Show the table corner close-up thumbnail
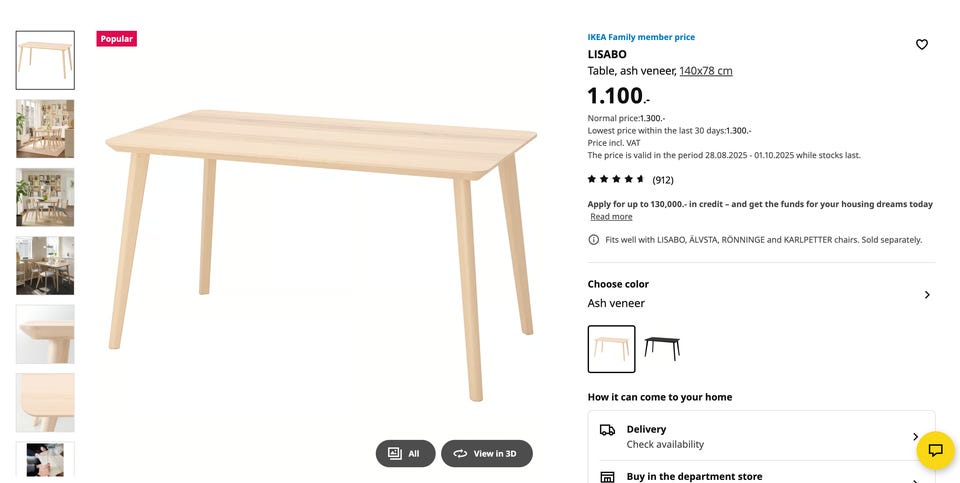960x483 pixels. [45, 334]
